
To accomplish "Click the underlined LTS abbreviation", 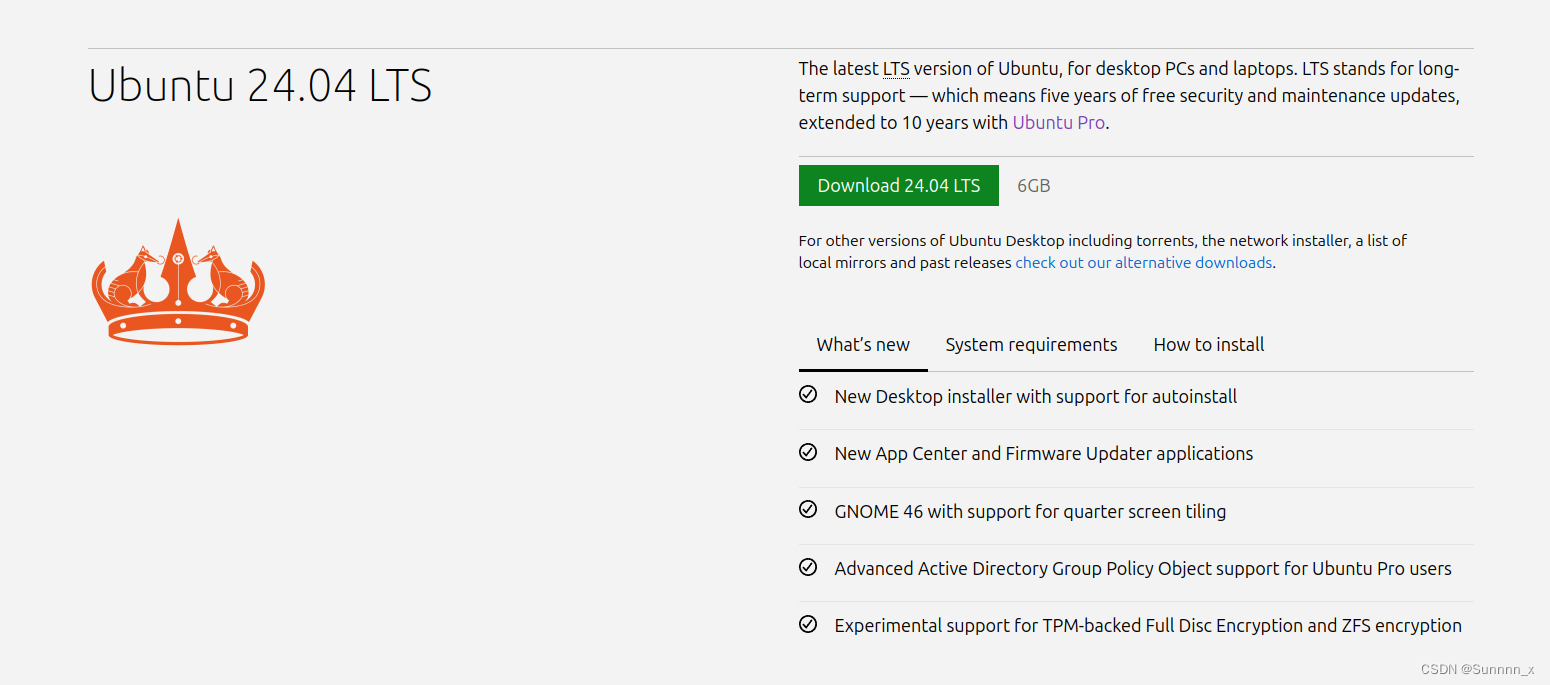I will pos(895,69).
